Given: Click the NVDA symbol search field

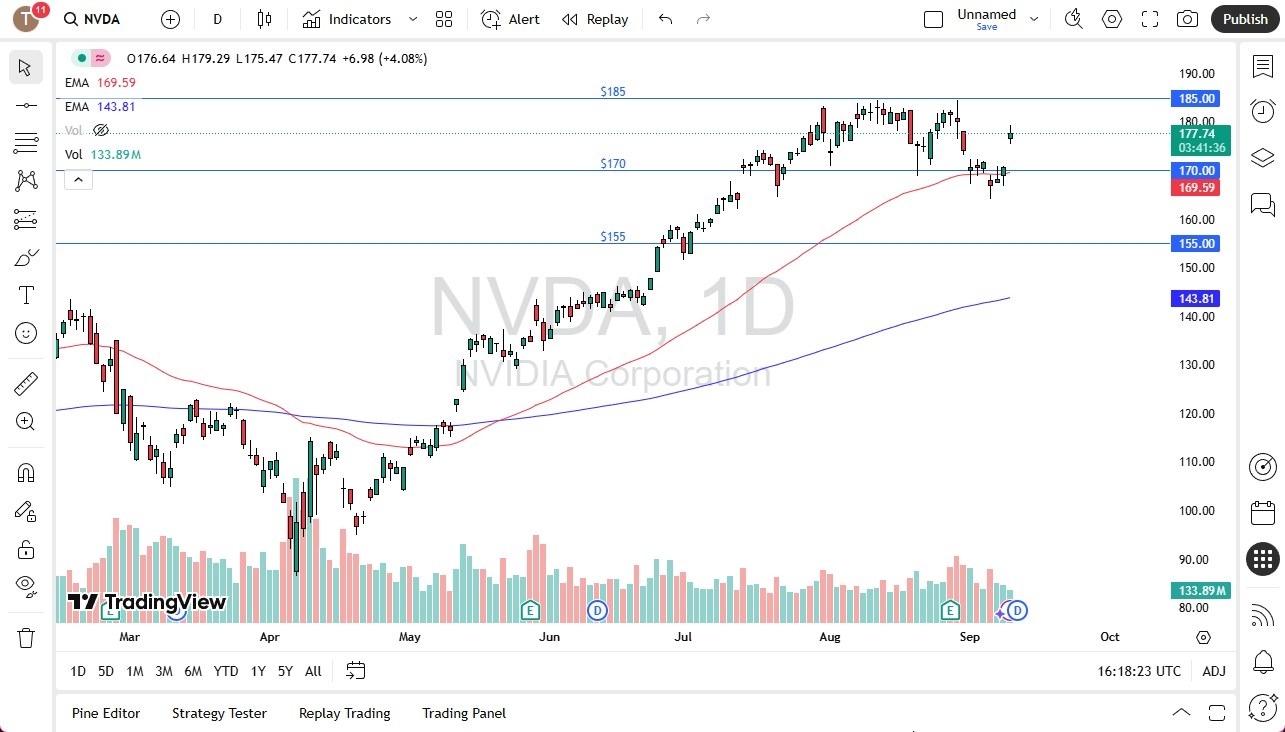Looking at the screenshot, I should 92,18.
